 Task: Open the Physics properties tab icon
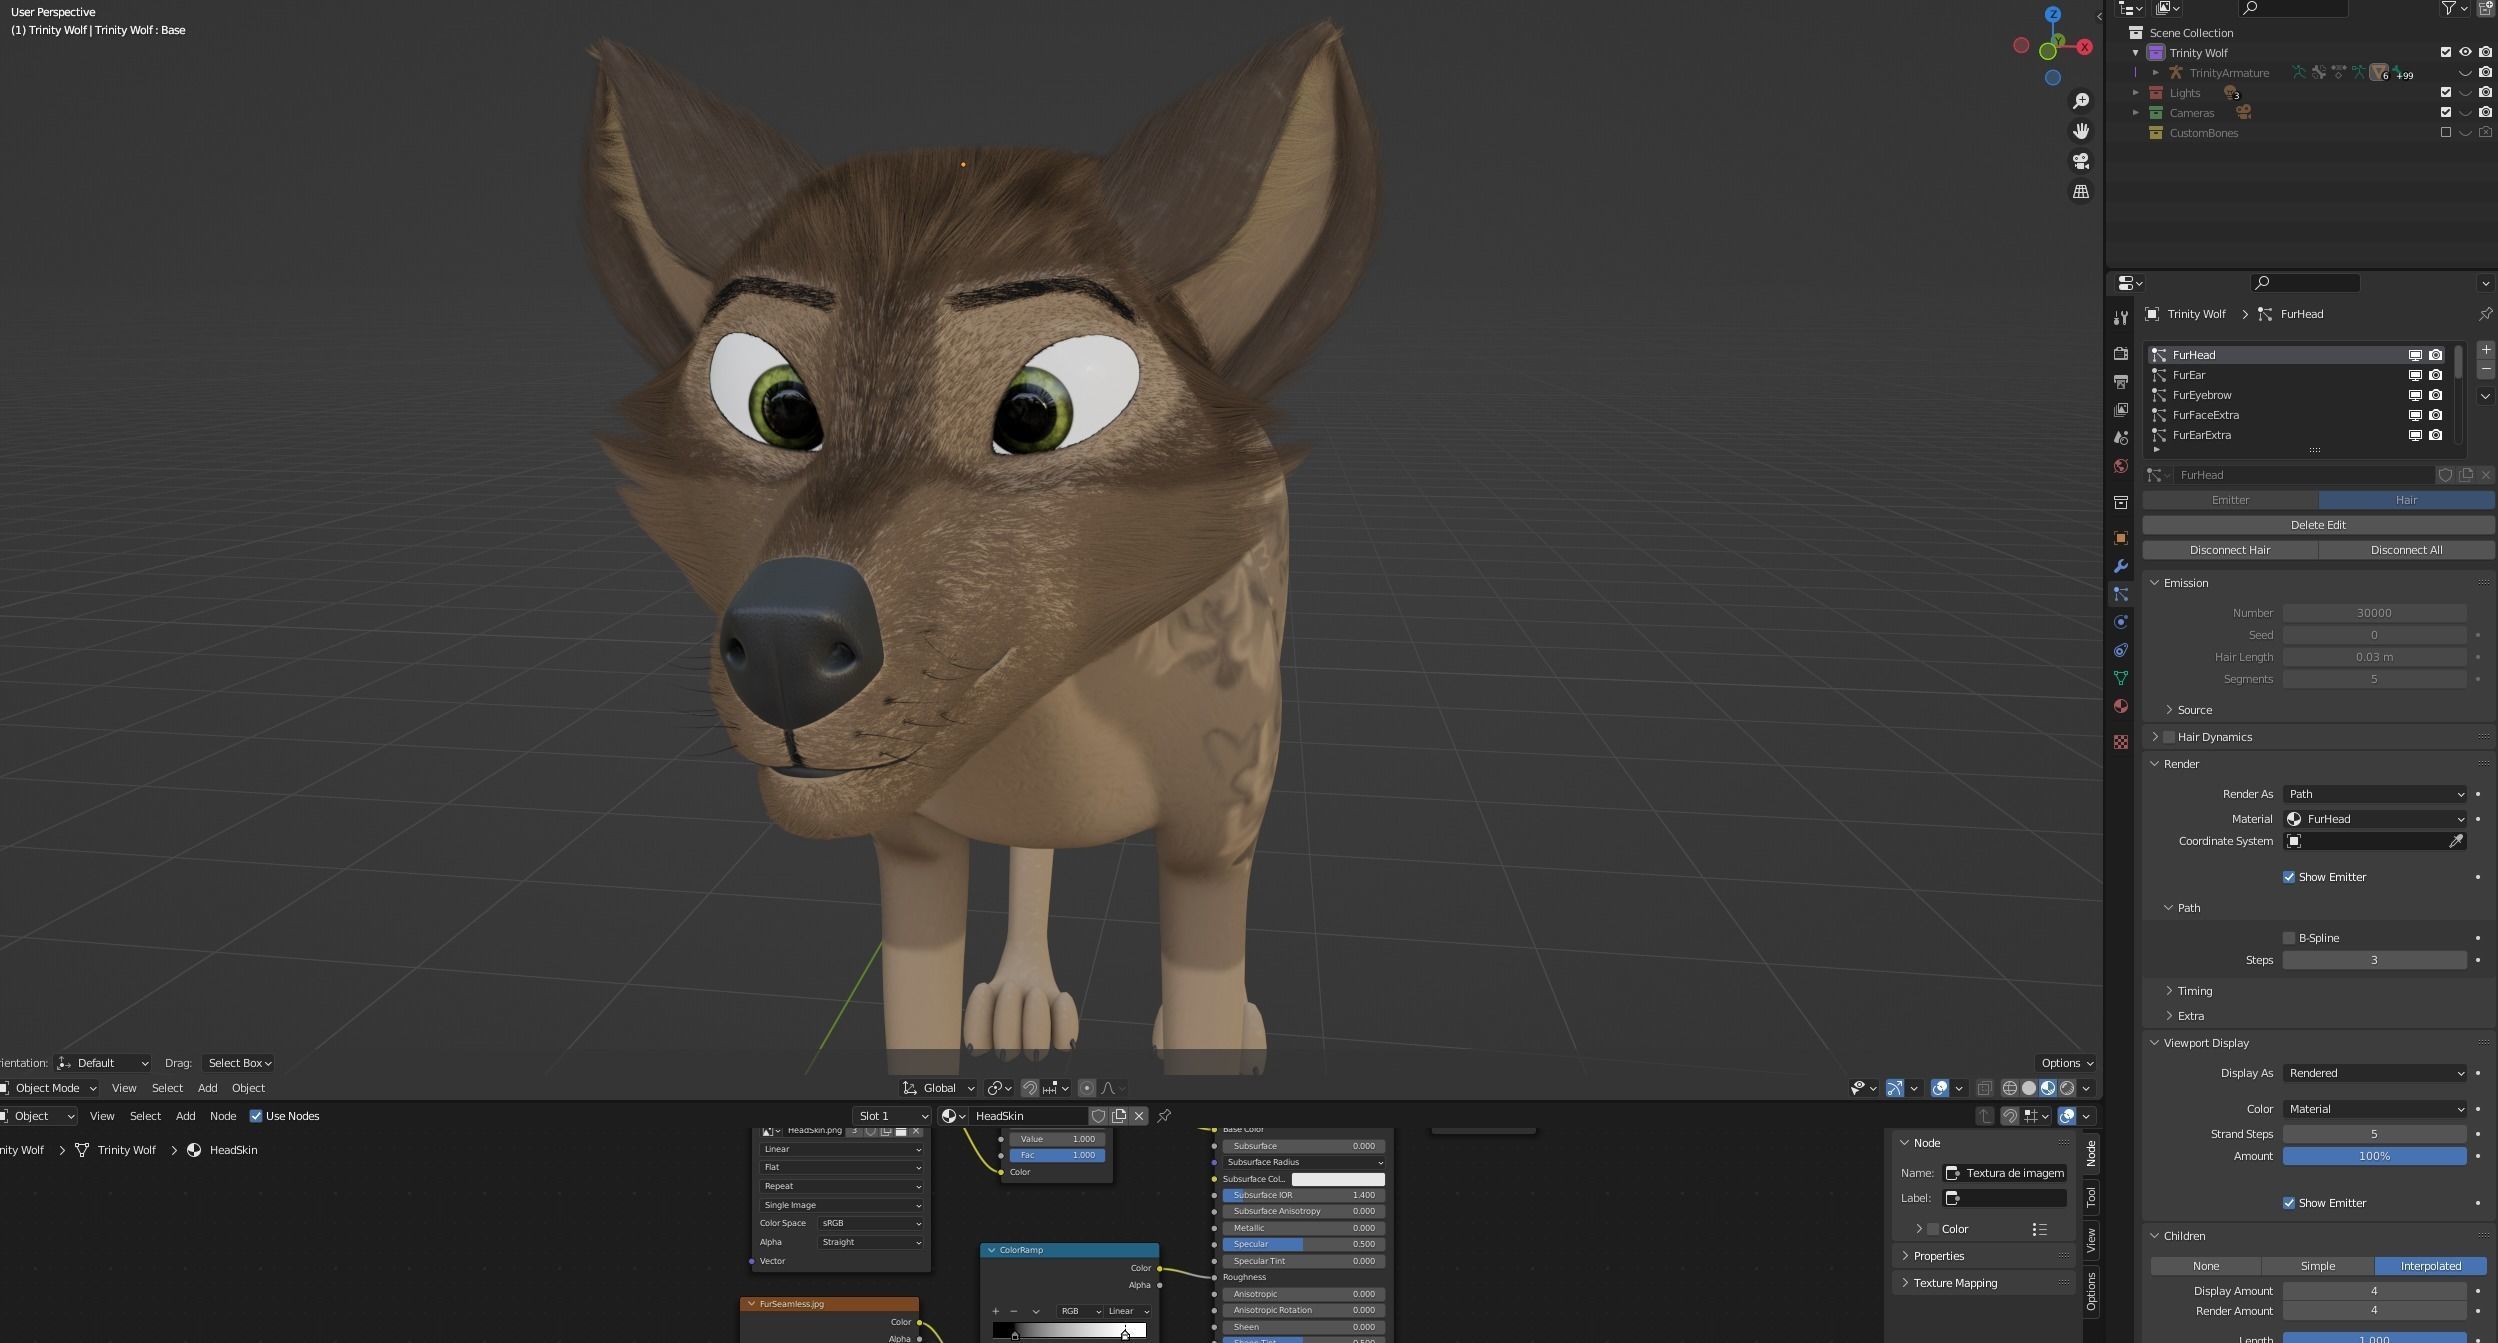pyautogui.click(x=2120, y=622)
